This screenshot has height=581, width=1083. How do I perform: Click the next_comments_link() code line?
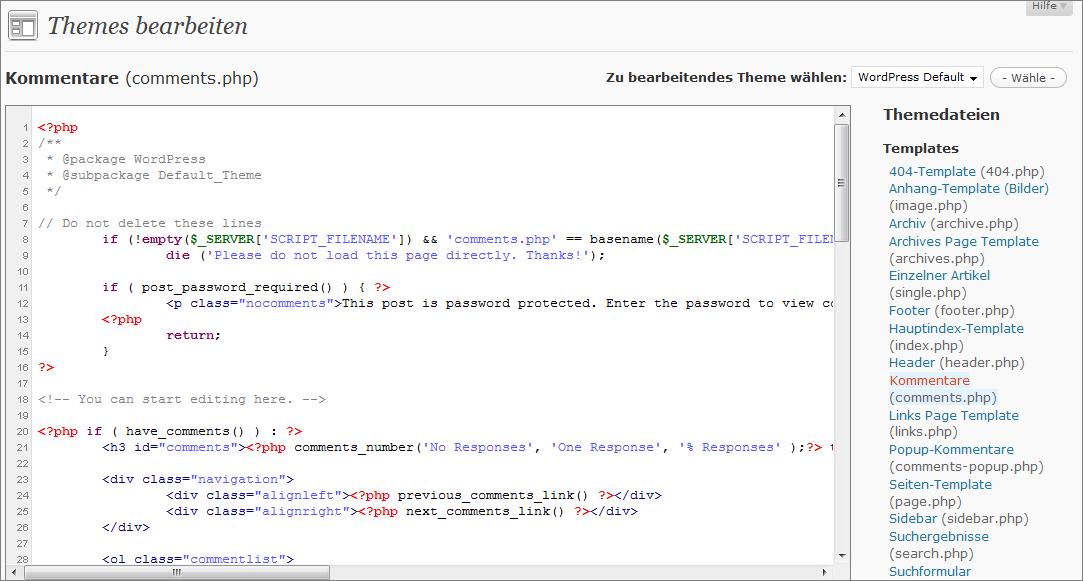pyautogui.click(x=402, y=511)
